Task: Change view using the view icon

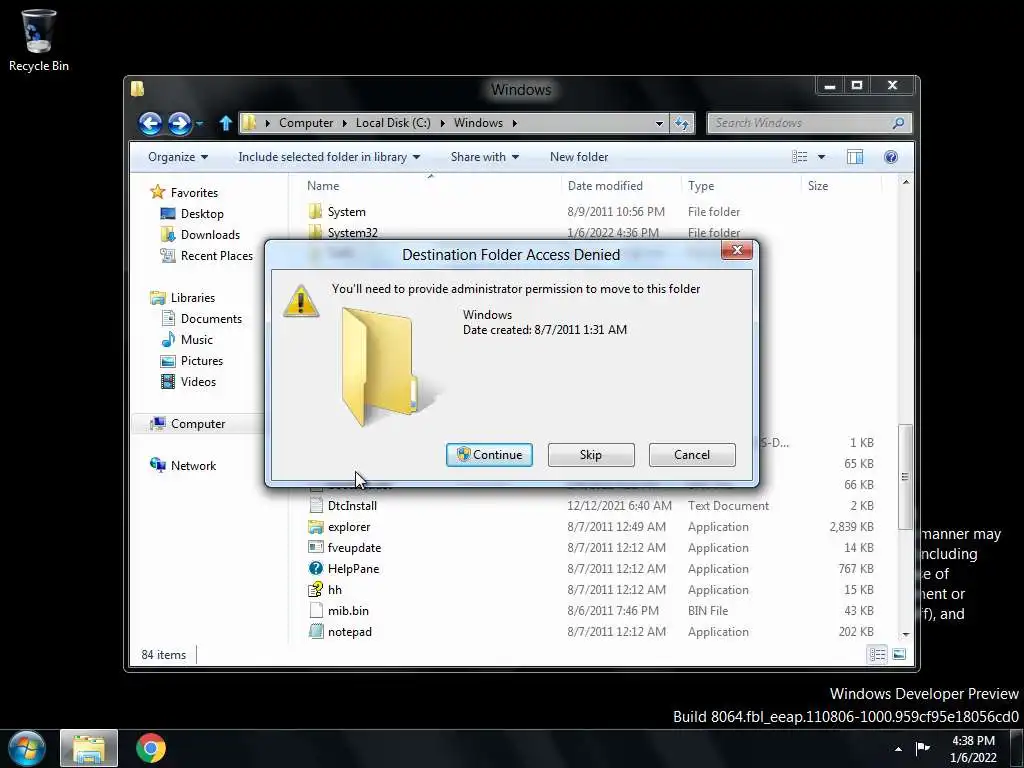Action: pos(799,157)
